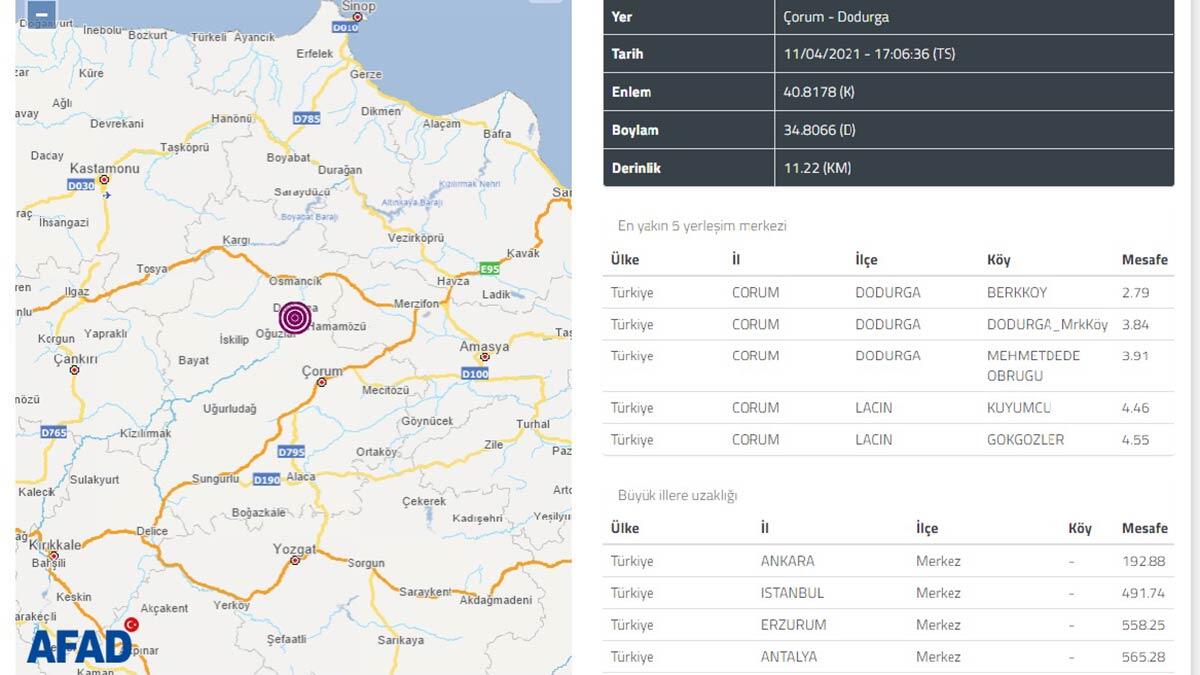The image size is (1200, 675).
Task: Click the Kastamonu airport icon
Action: click(x=107, y=195)
